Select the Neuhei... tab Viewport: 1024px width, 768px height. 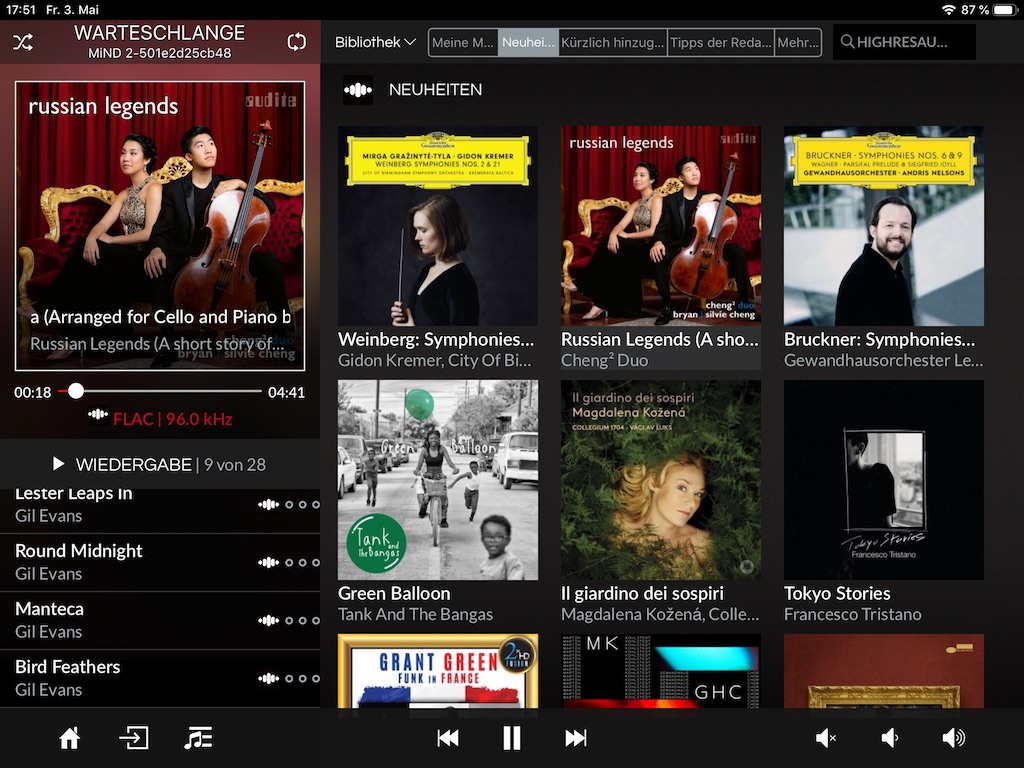[528, 42]
